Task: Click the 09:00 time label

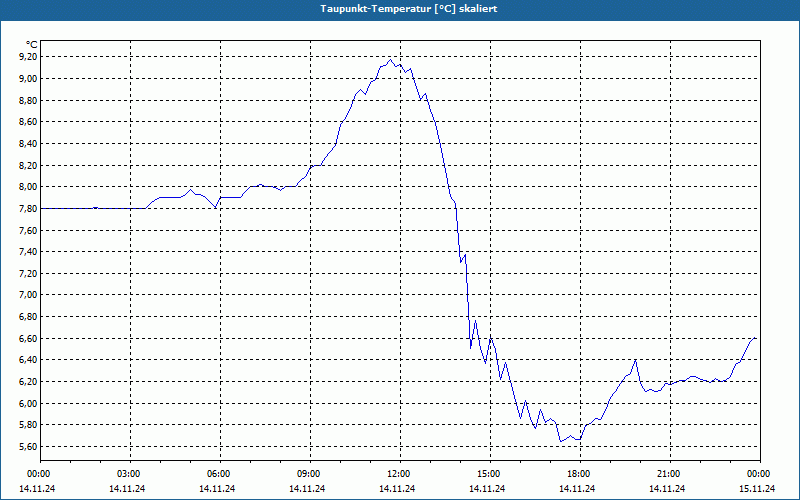Action: 310,474
